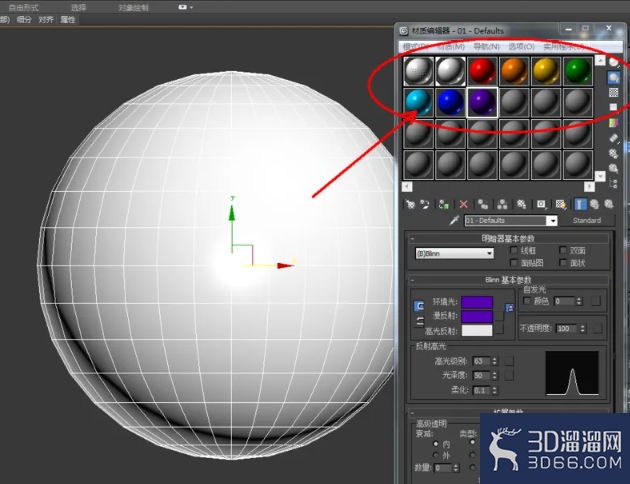Screen dimensions: 630x484
Task: Toggle highlighted Show End Result icon
Action: point(579,204)
